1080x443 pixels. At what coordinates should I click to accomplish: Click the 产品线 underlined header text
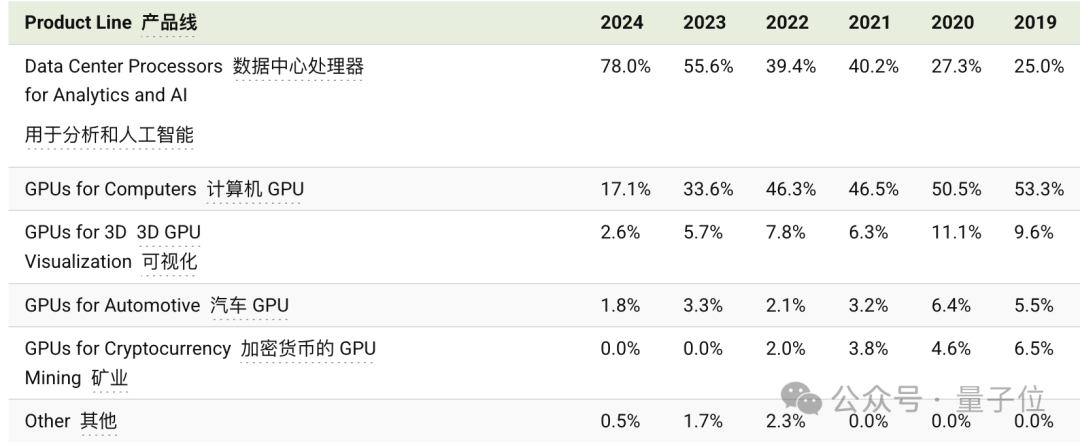click(169, 23)
